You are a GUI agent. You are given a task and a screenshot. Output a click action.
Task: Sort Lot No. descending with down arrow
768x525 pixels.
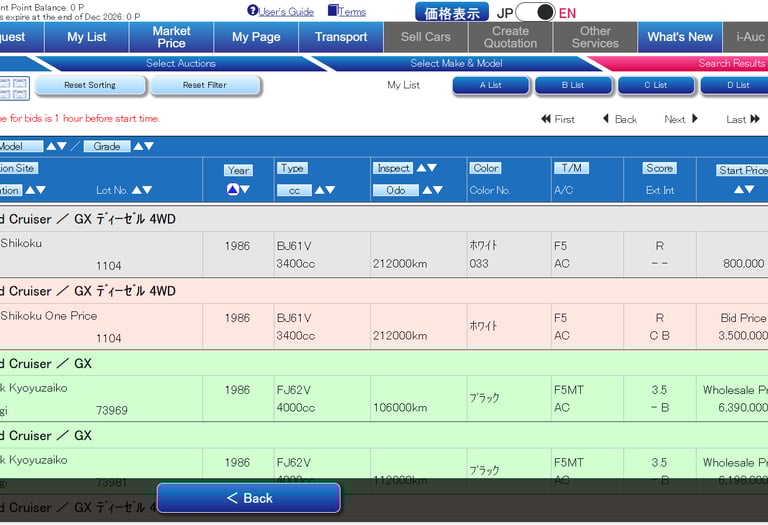coord(147,190)
